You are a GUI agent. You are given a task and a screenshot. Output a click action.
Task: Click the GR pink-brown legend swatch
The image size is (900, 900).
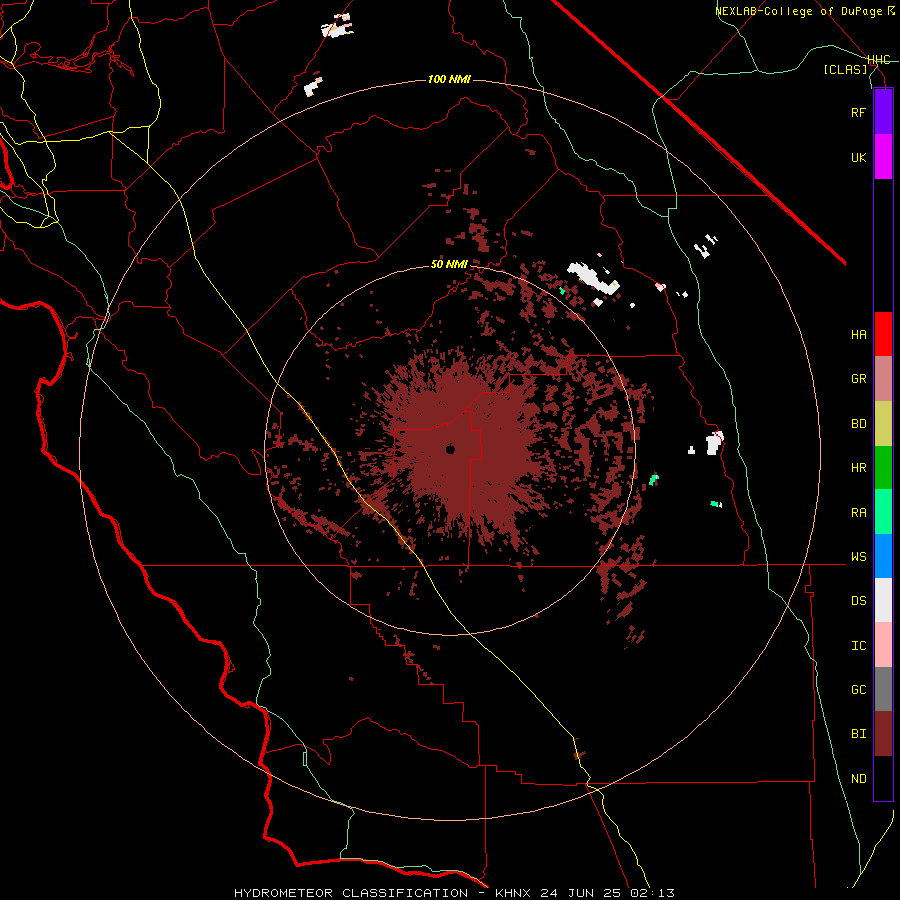883,379
